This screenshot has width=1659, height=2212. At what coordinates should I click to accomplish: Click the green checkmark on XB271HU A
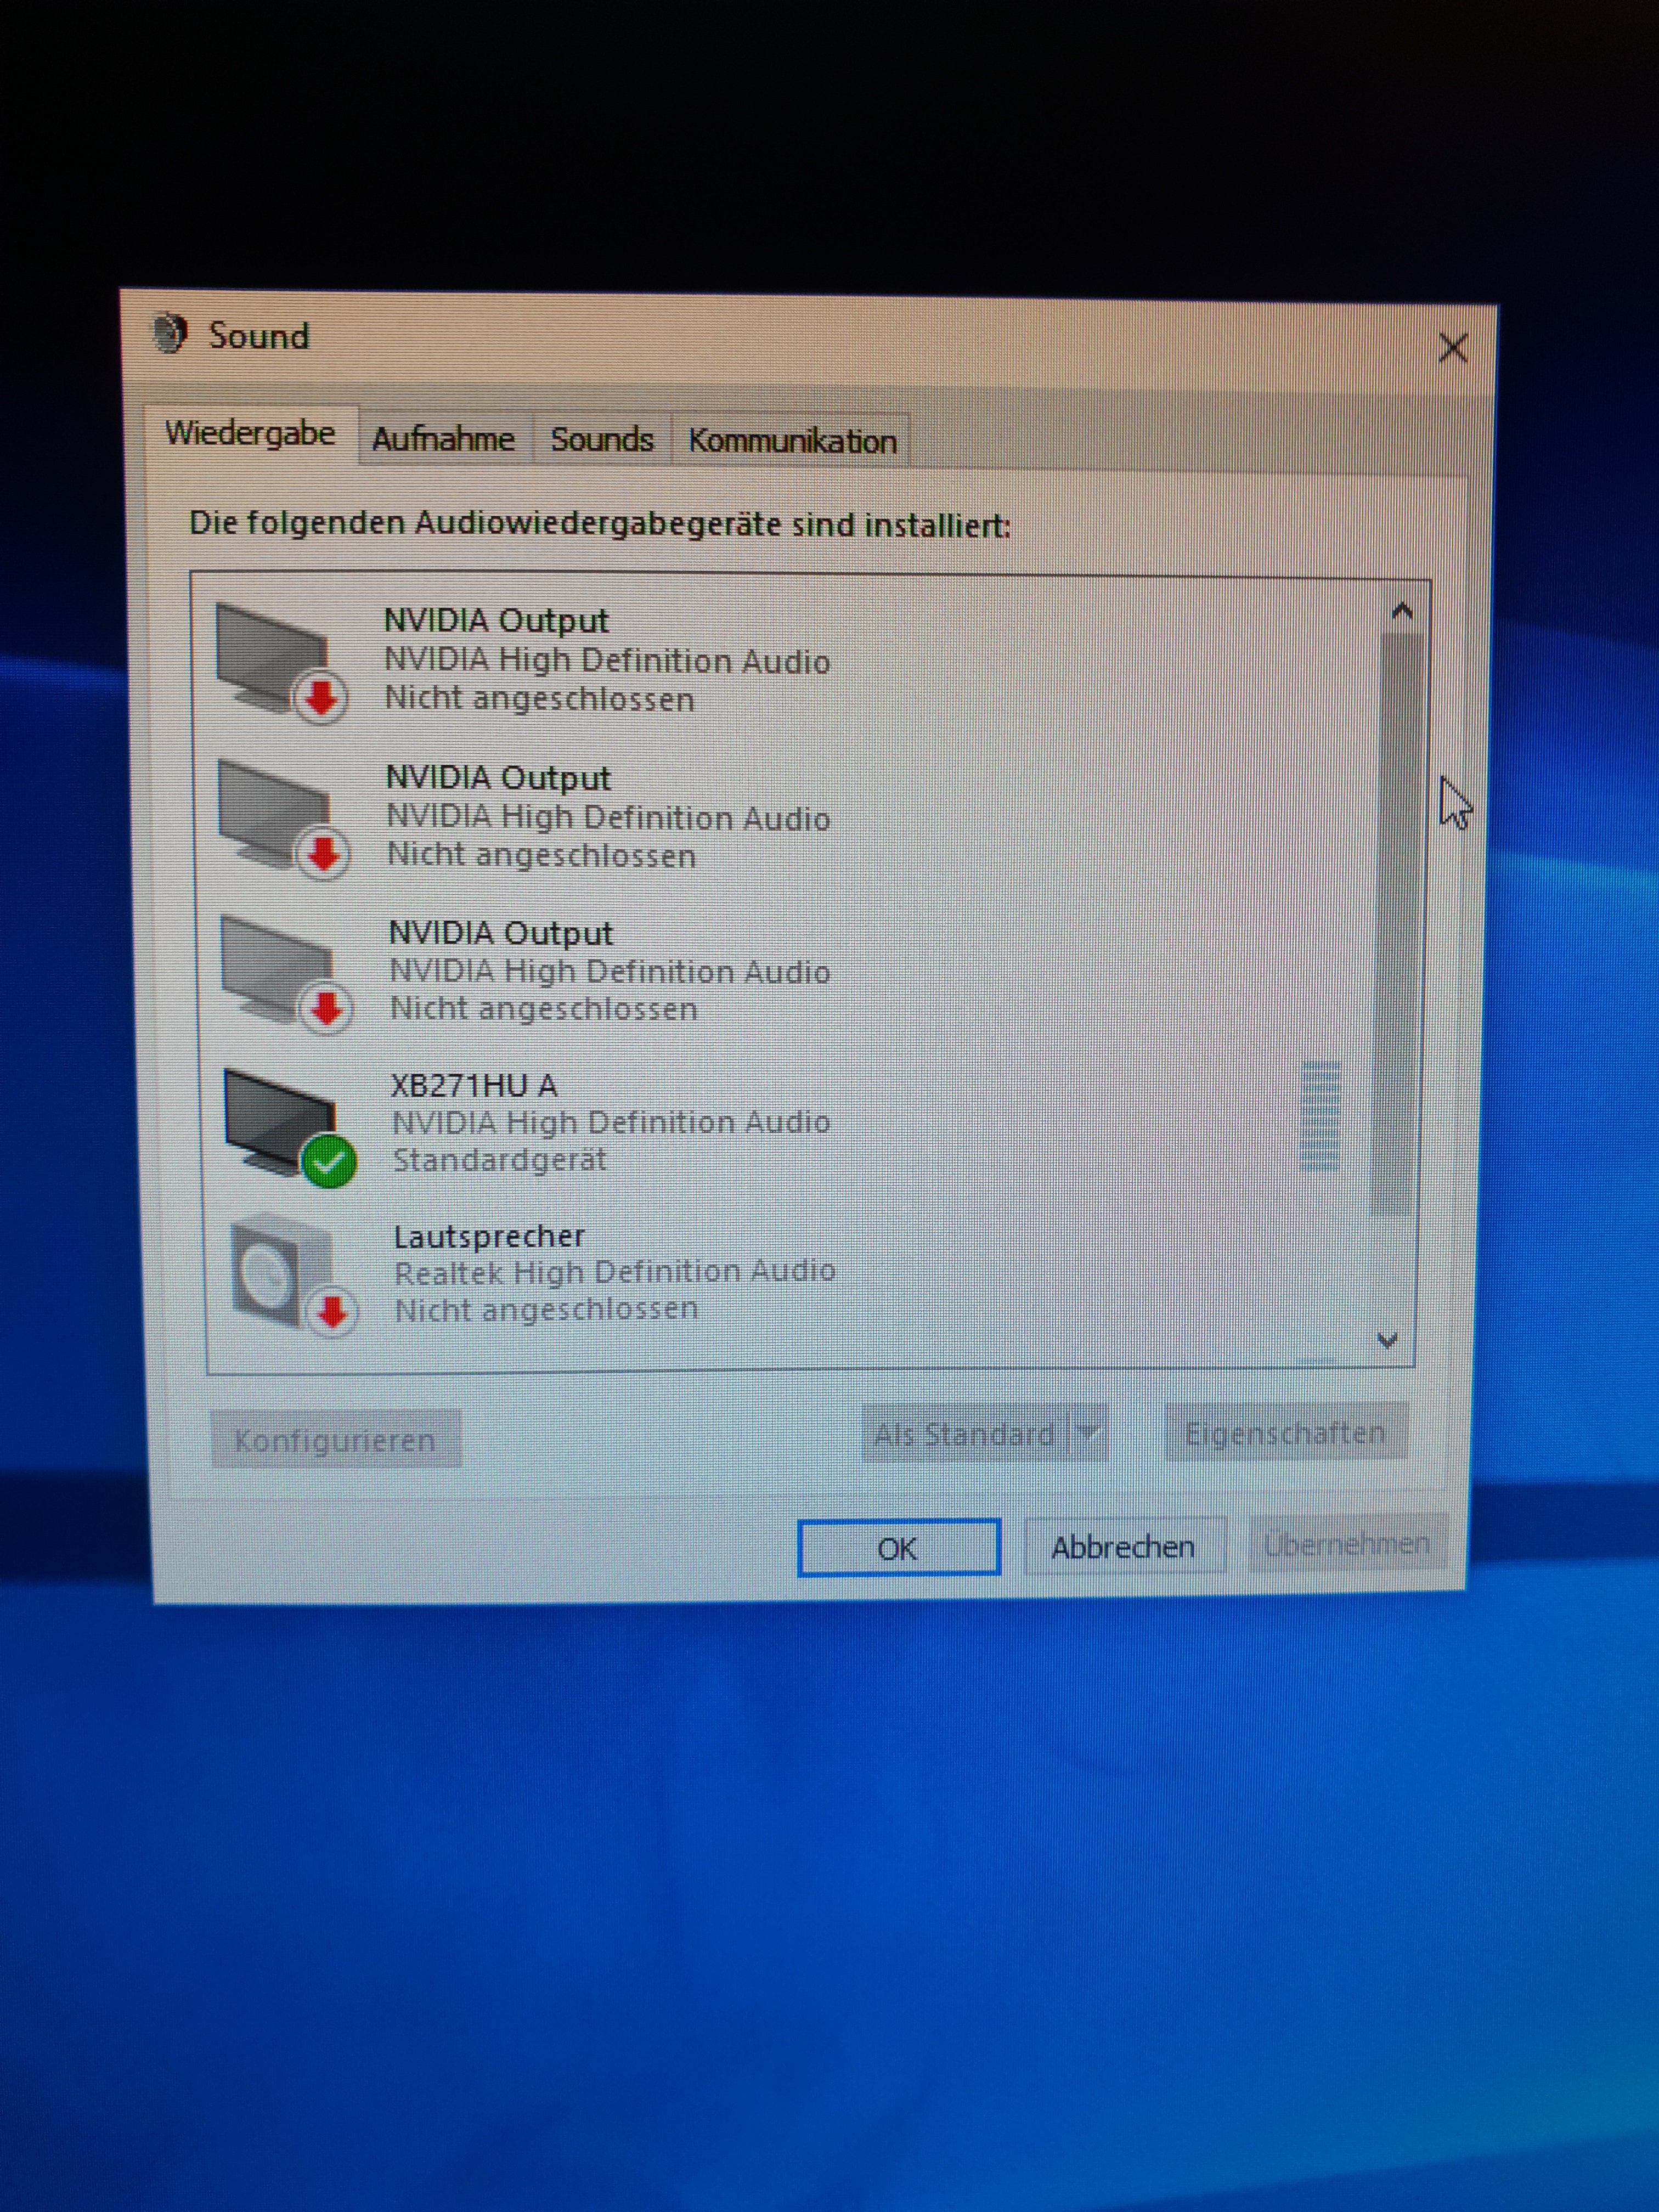(328, 1162)
